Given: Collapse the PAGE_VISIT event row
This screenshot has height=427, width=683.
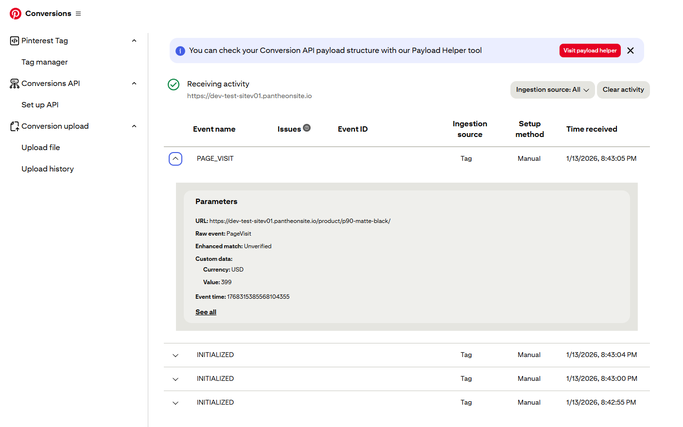Looking at the screenshot, I should tap(175, 159).
